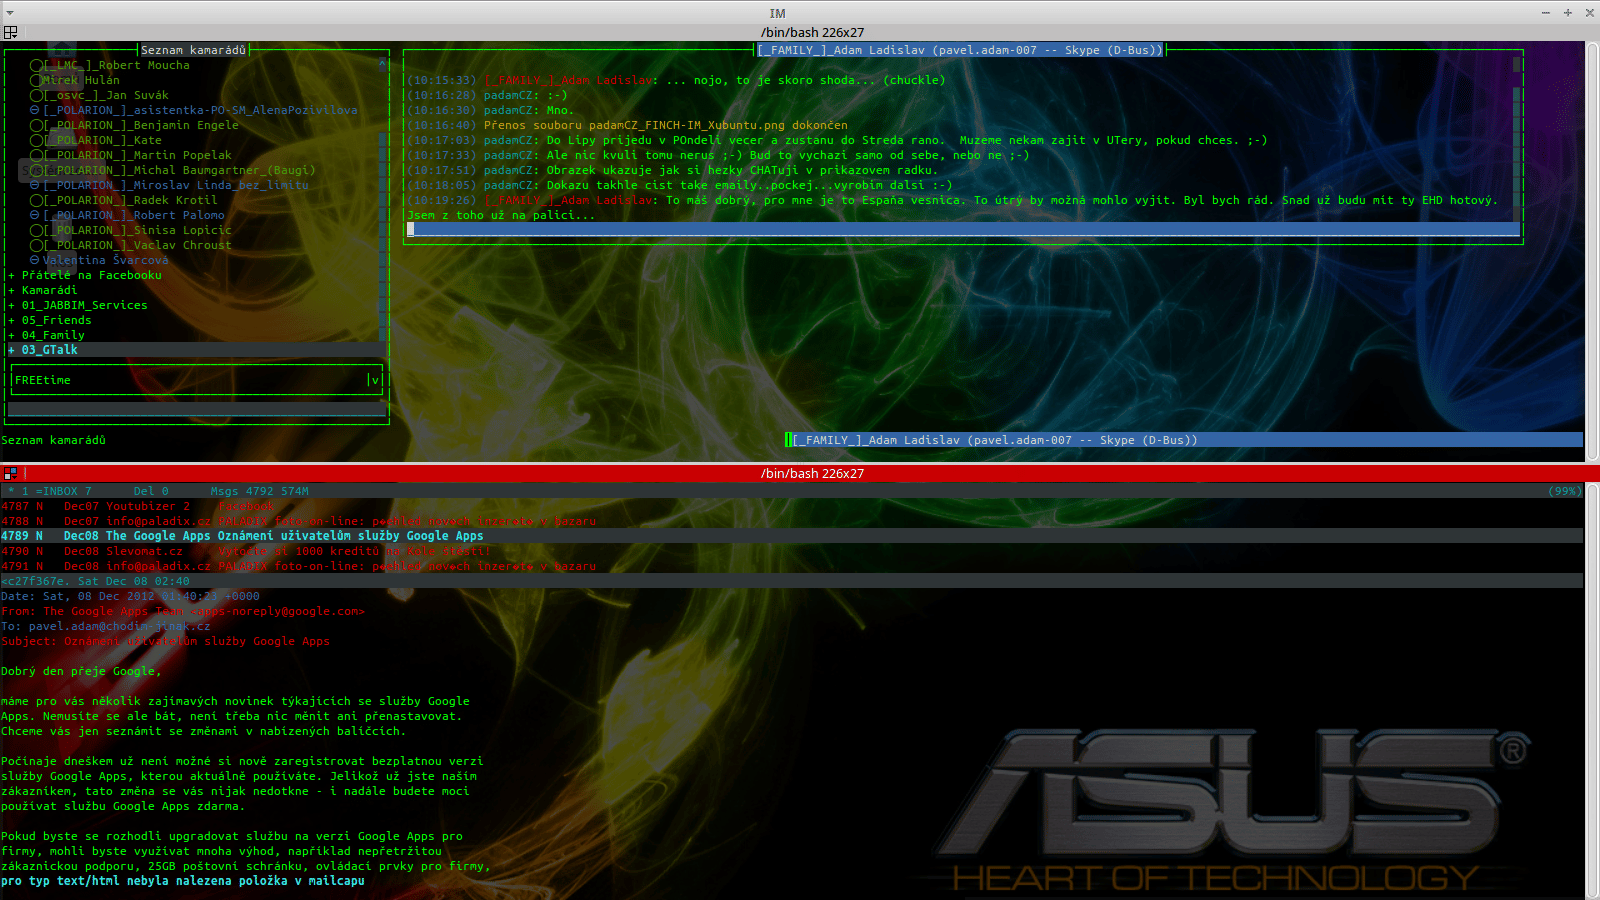The height and width of the screenshot is (900, 1600).
Task: Select Seznam kamarádů in bottom window list
Action: point(53,440)
